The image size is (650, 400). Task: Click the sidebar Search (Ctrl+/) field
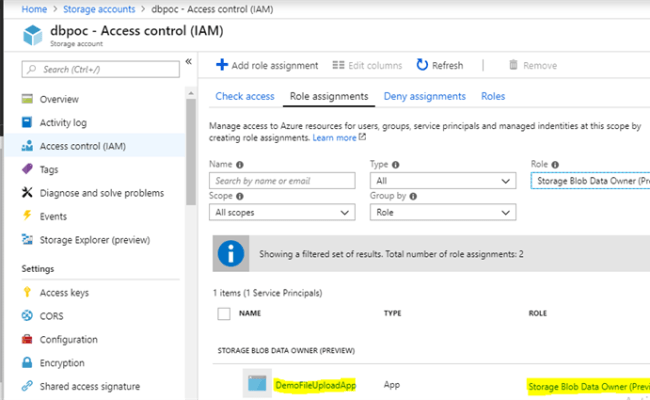point(100,69)
